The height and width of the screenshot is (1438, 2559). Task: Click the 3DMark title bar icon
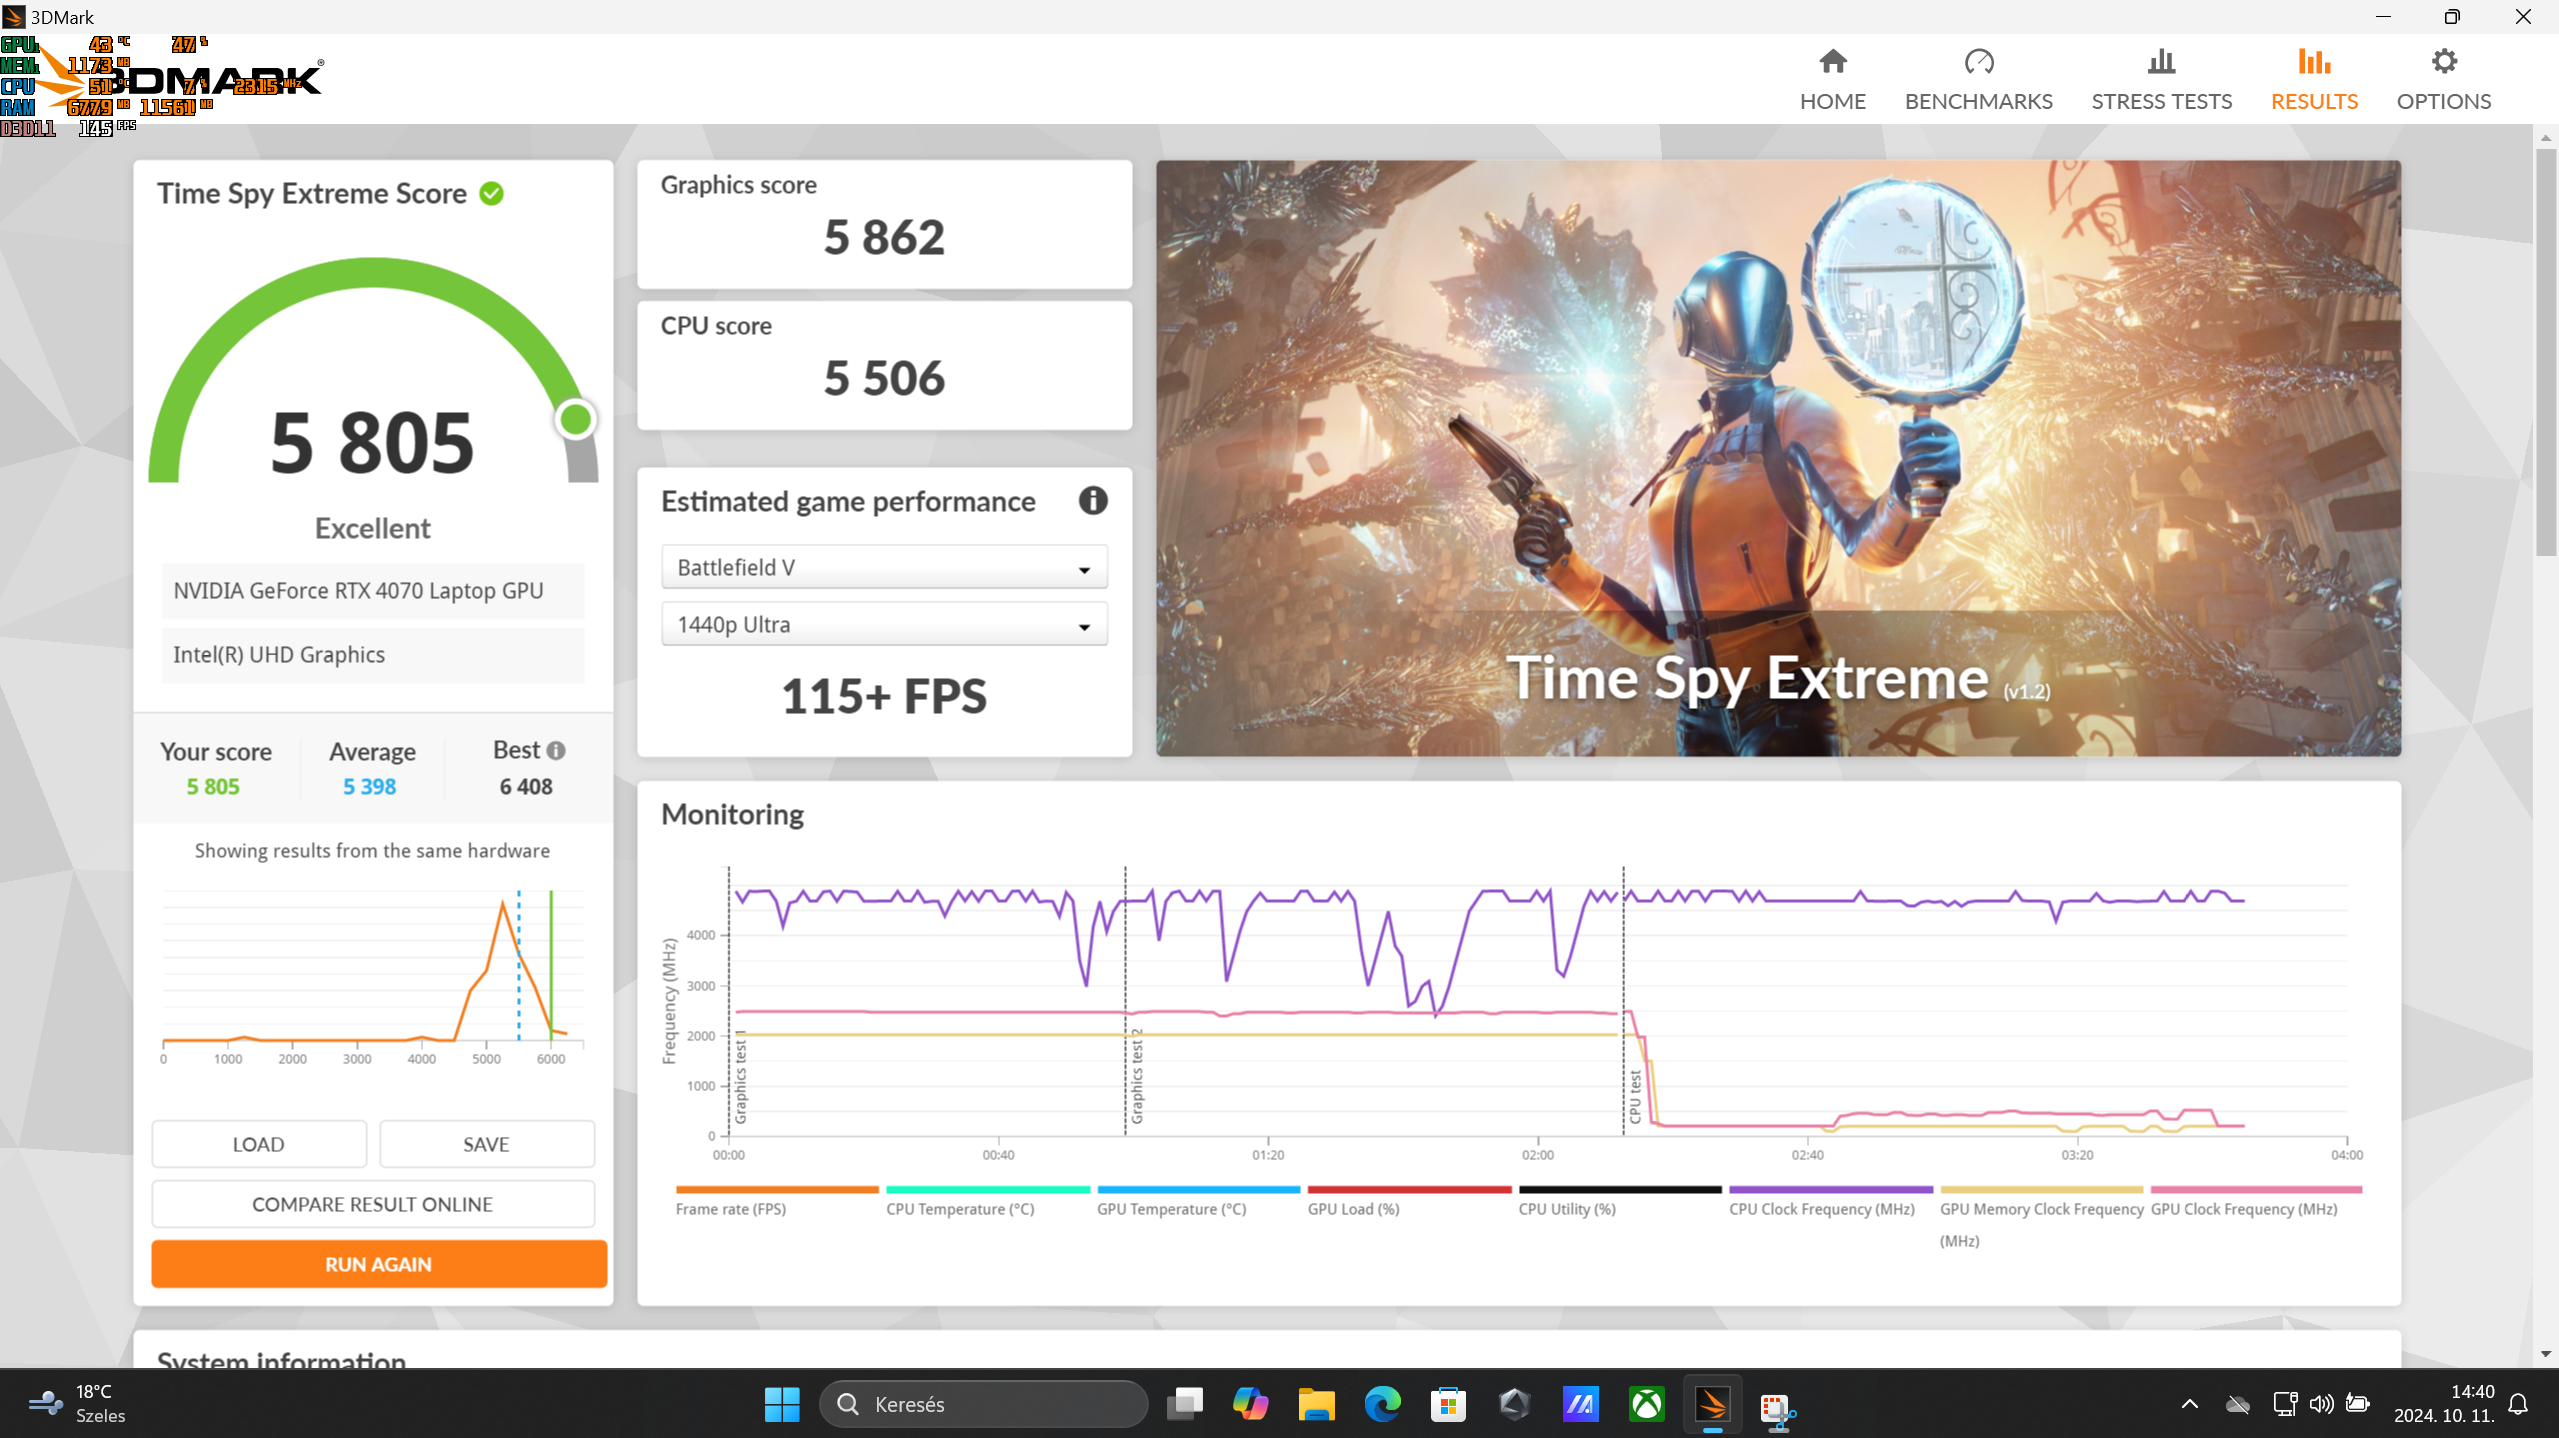14,16
